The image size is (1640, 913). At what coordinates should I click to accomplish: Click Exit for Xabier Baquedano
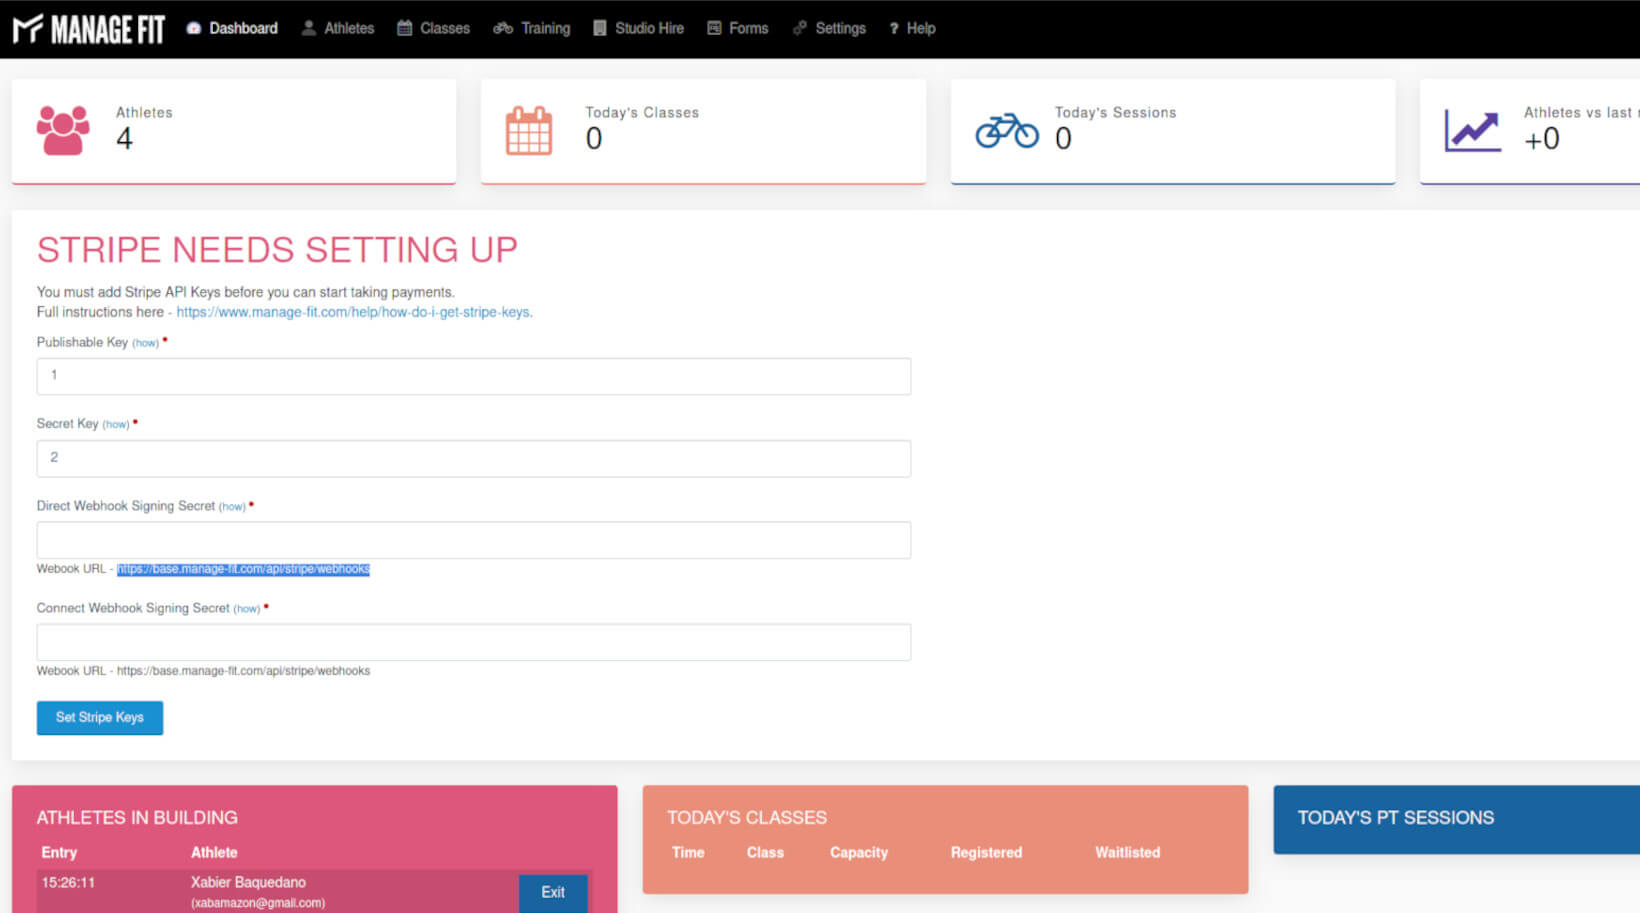(553, 892)
